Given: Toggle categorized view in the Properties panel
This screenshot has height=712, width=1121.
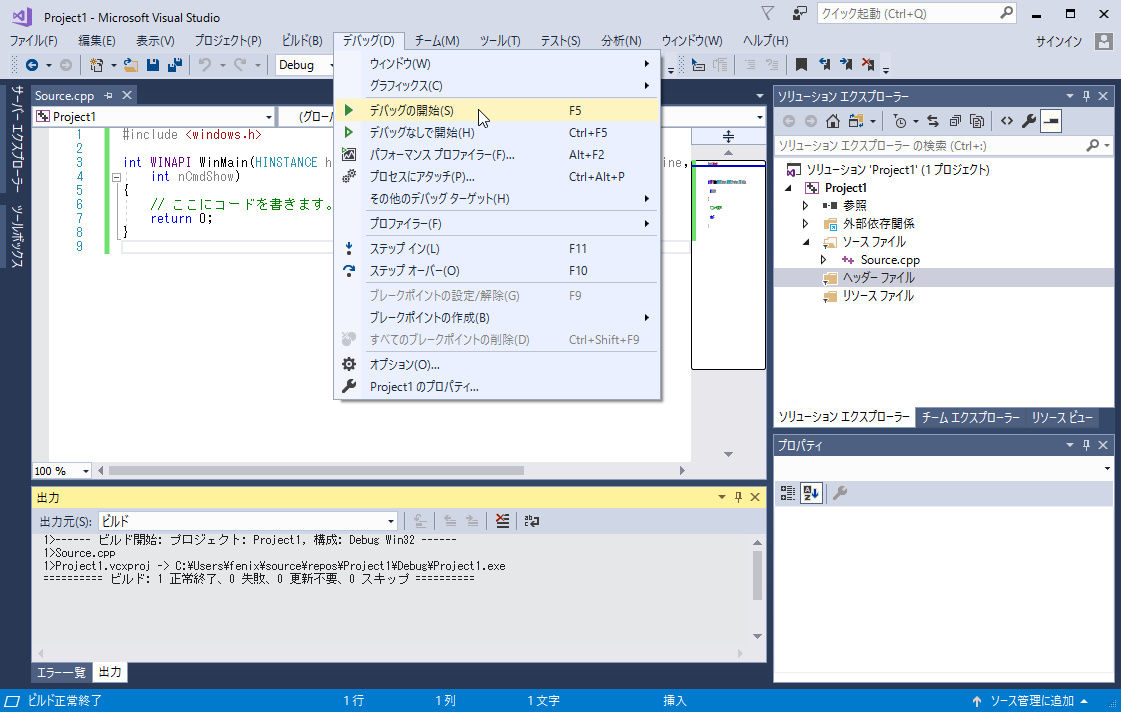Looking at the screenshot, I should [788, 493].
